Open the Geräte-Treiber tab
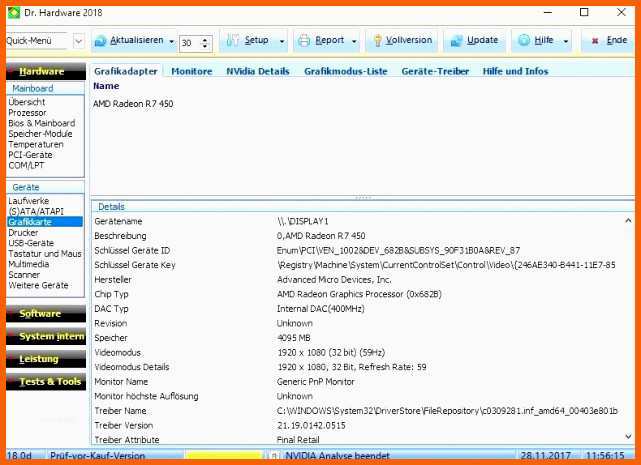 coord(435,71)
